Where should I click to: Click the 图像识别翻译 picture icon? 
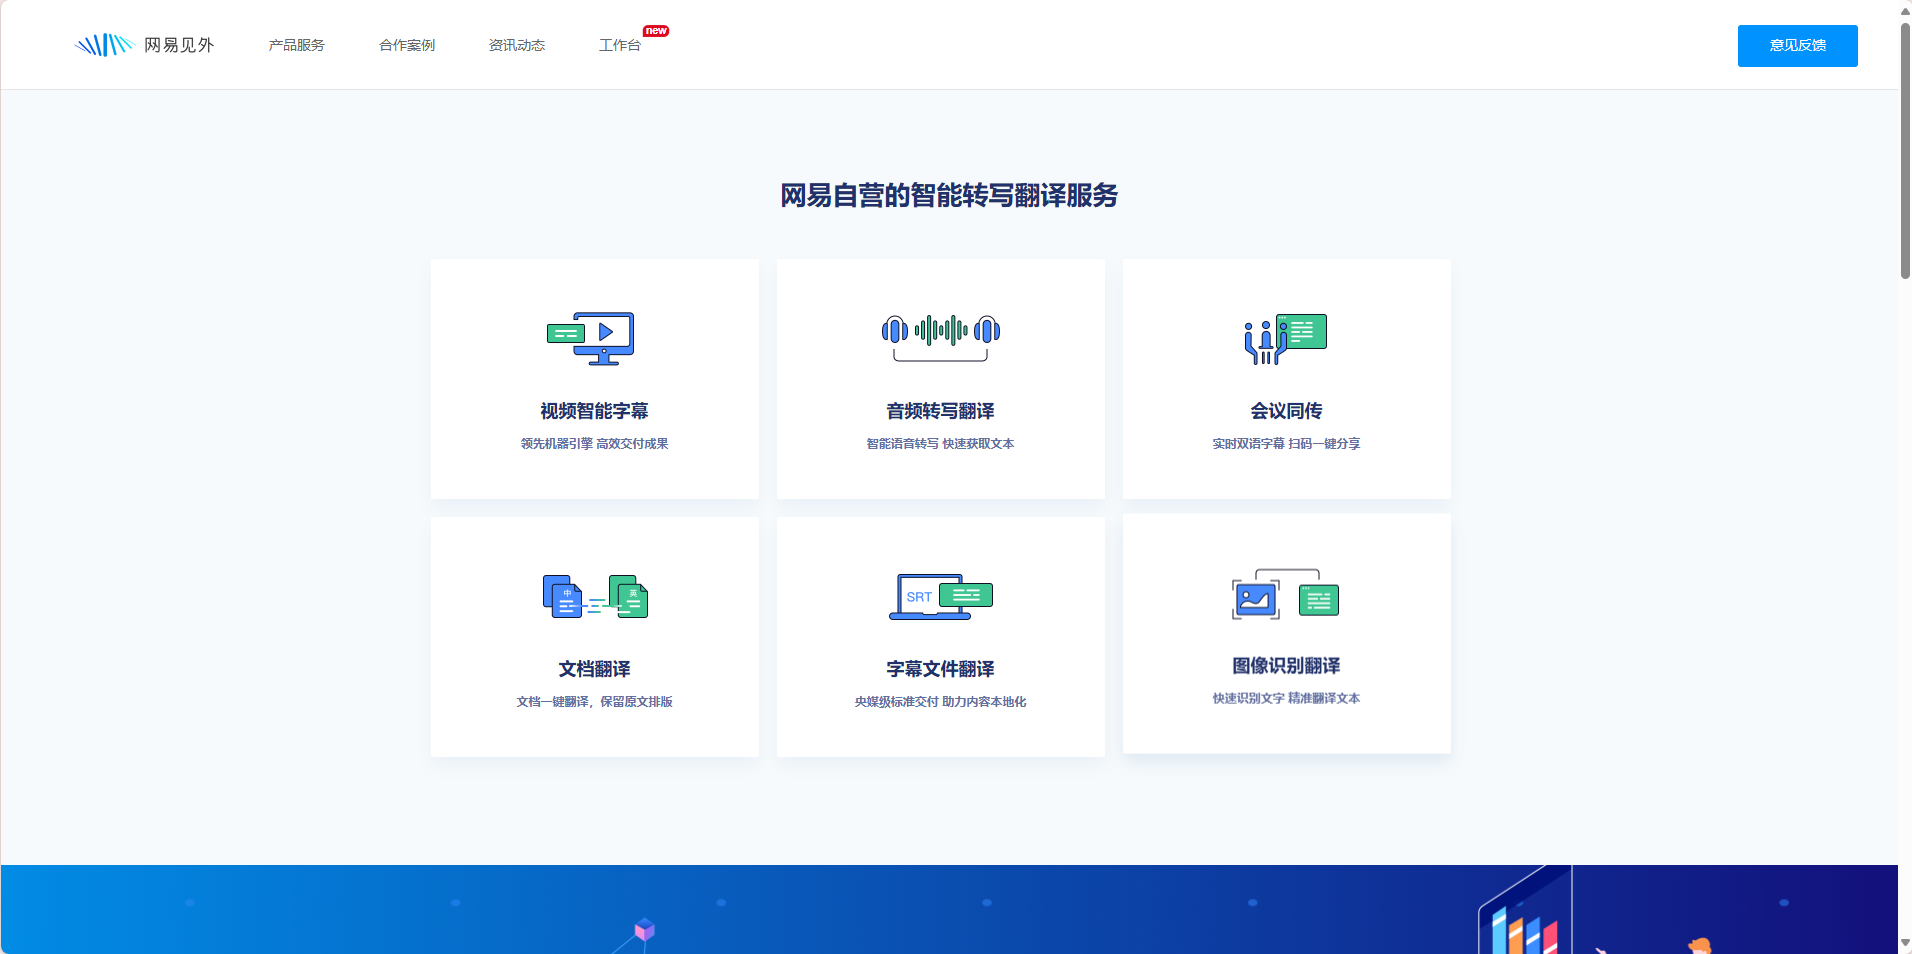1285,595
